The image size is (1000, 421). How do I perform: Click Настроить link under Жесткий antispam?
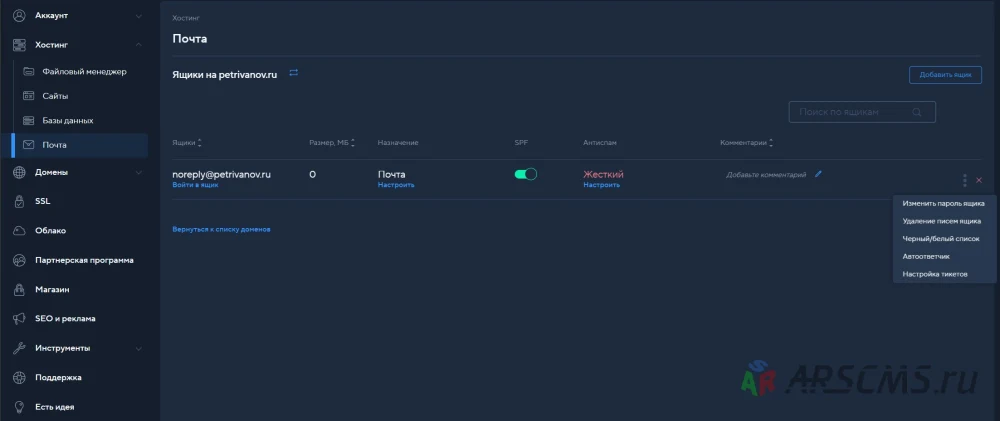click(601, 185)
